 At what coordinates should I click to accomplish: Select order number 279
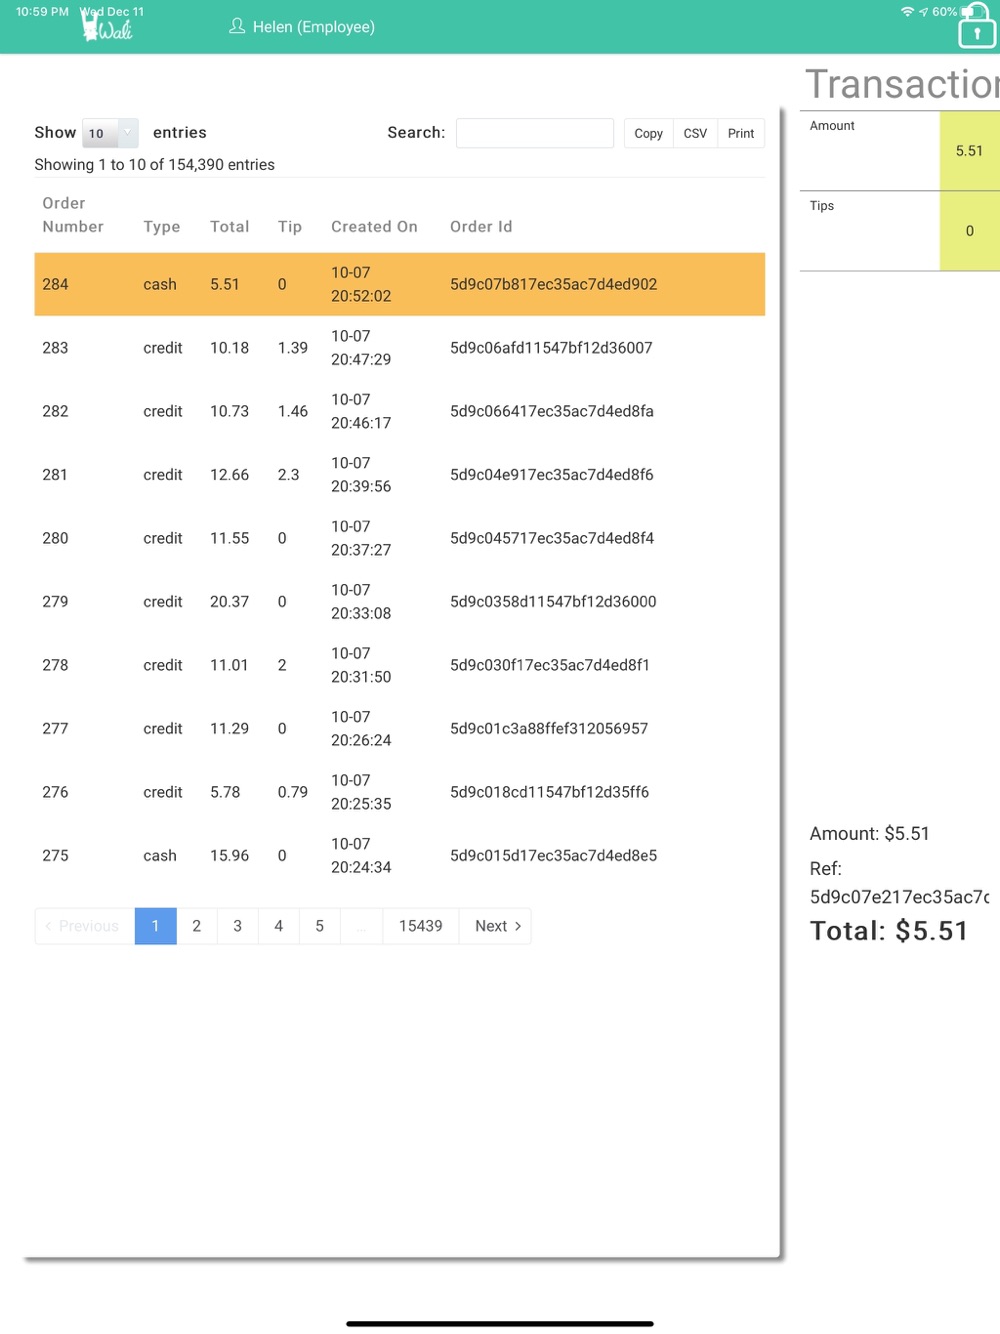point(56,602)
